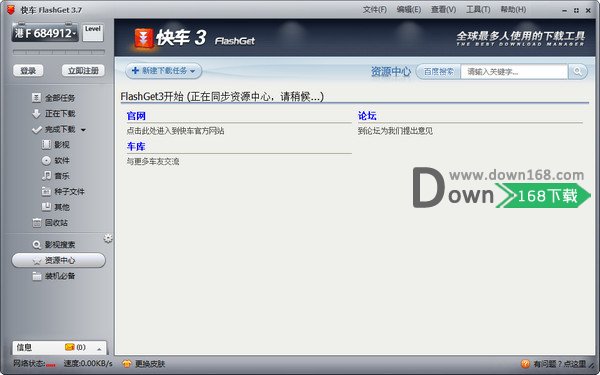Click the 立即注册 button
The height and width of the screenshot is (375, 600).
point(83,71)
